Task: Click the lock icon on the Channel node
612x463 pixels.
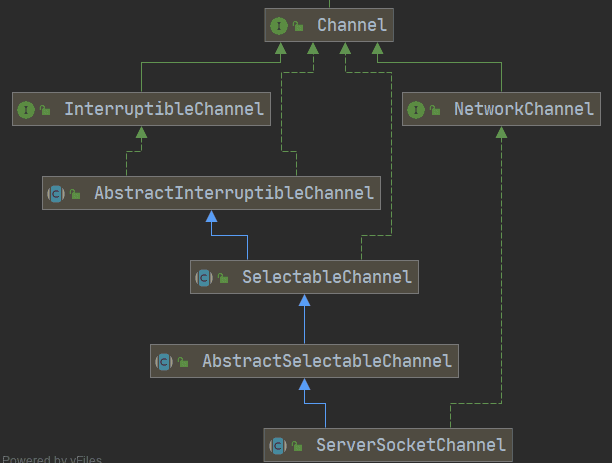Action: tap(298, 26)
